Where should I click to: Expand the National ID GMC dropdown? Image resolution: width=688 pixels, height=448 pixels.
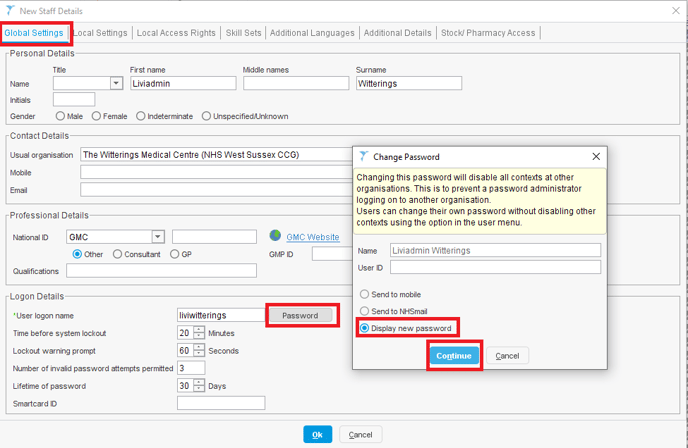click(157, 237)
